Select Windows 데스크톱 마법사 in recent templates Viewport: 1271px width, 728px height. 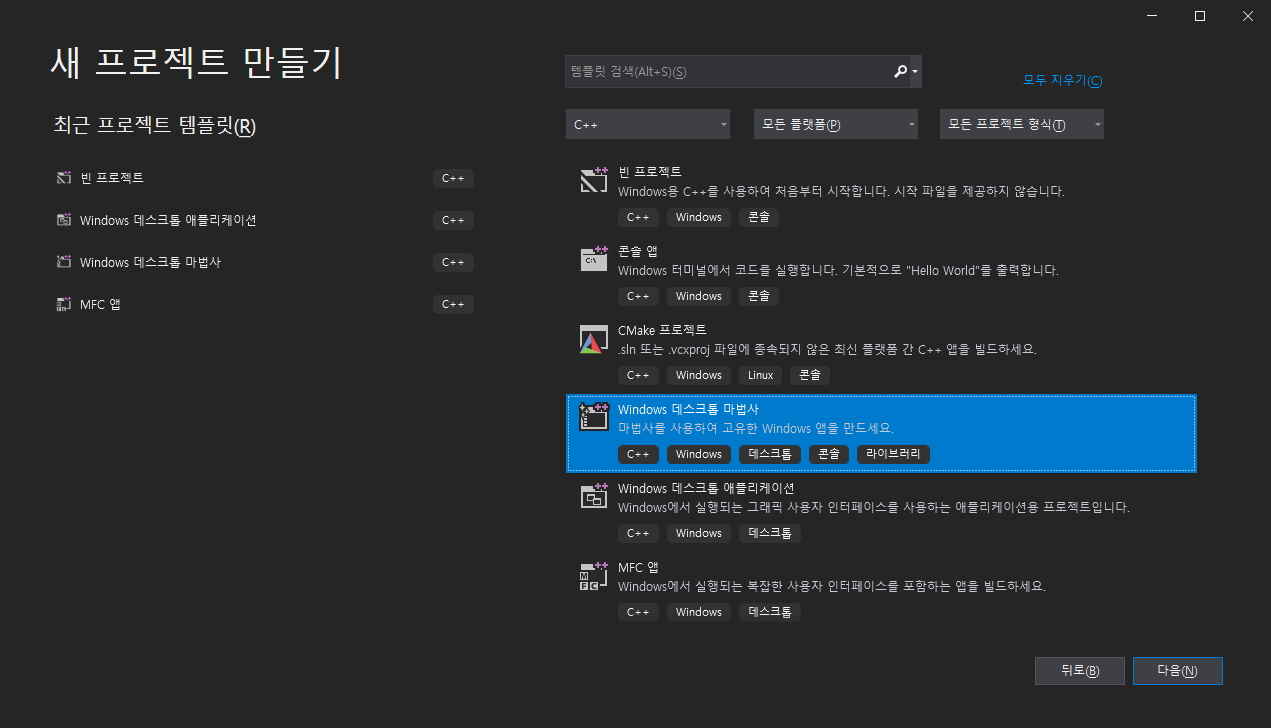click(x=150, y=262)
